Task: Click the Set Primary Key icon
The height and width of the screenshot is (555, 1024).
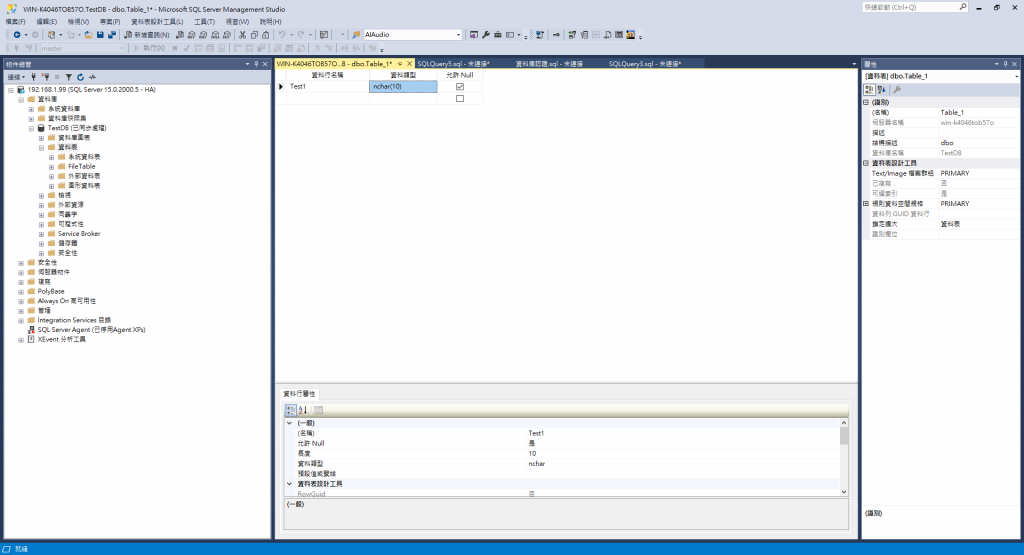Action: pos(556,35)
